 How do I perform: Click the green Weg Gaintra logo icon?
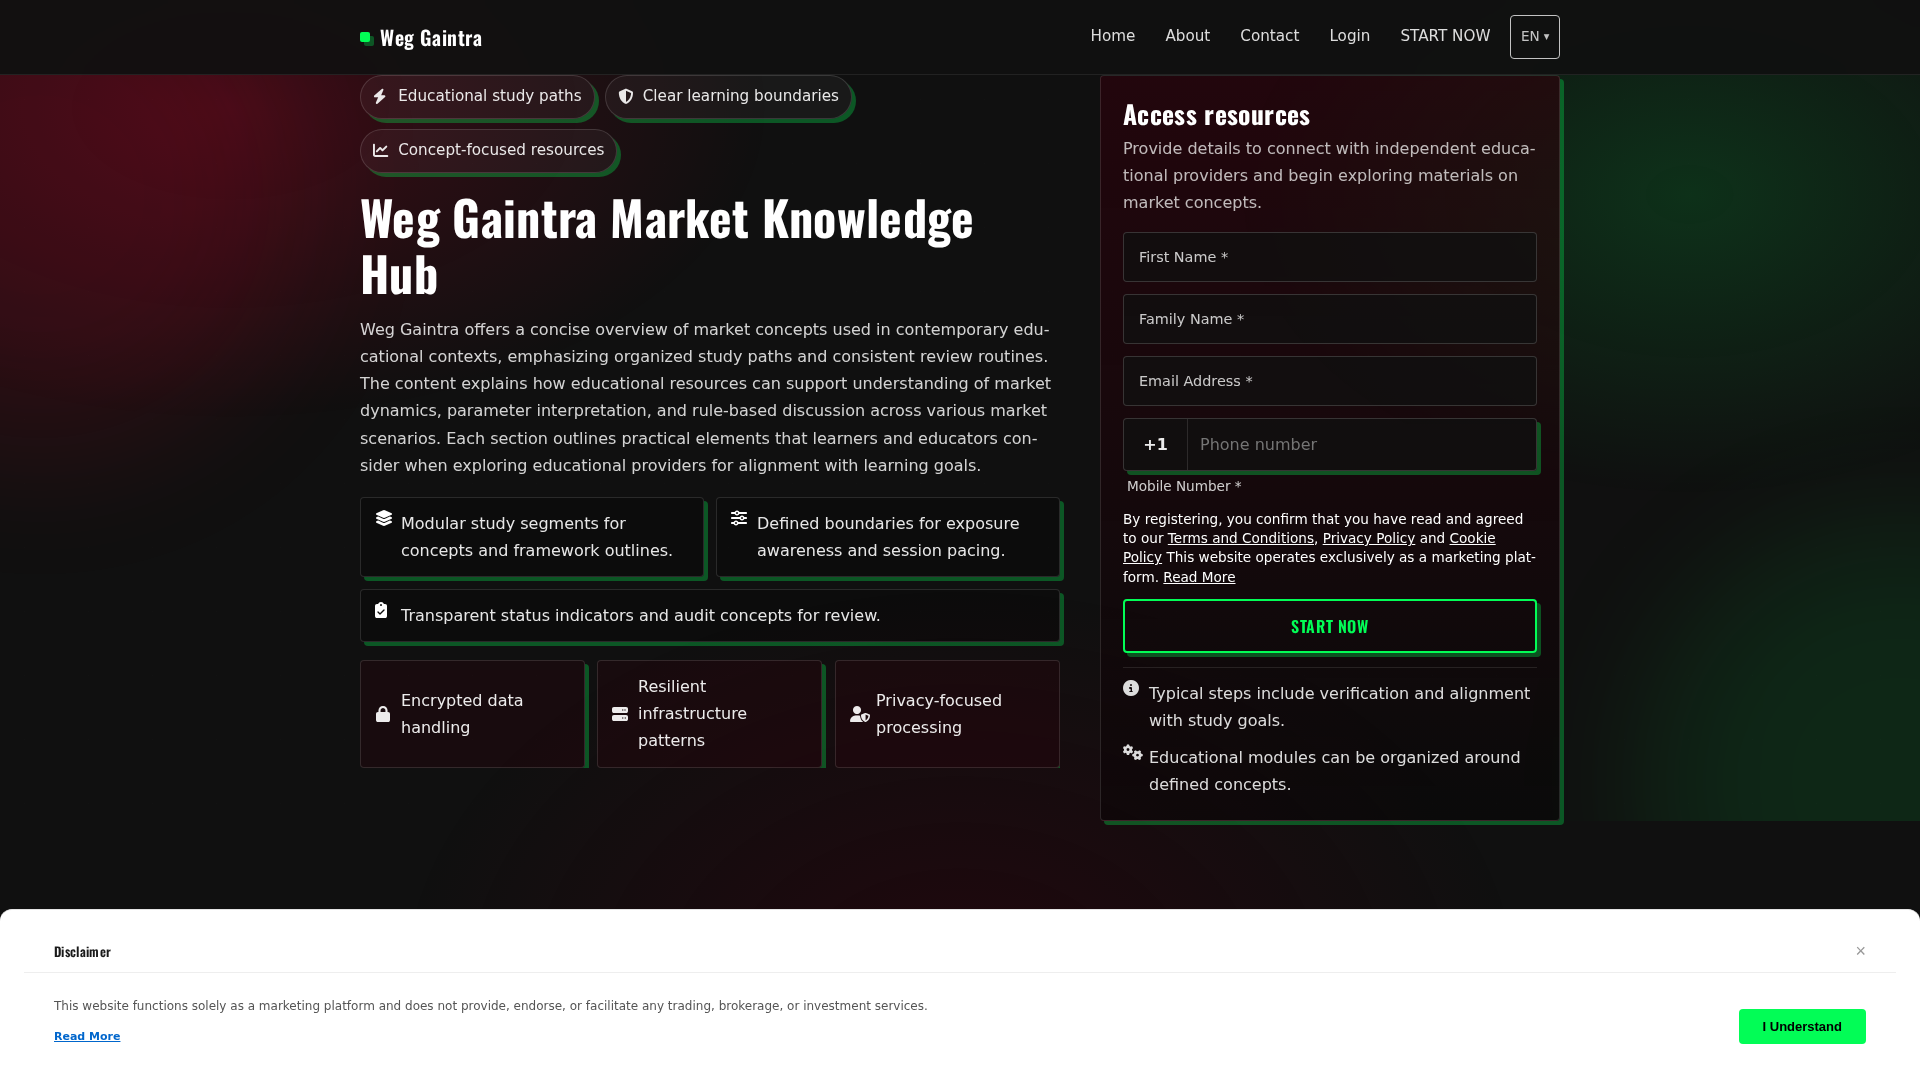point(367,38)
